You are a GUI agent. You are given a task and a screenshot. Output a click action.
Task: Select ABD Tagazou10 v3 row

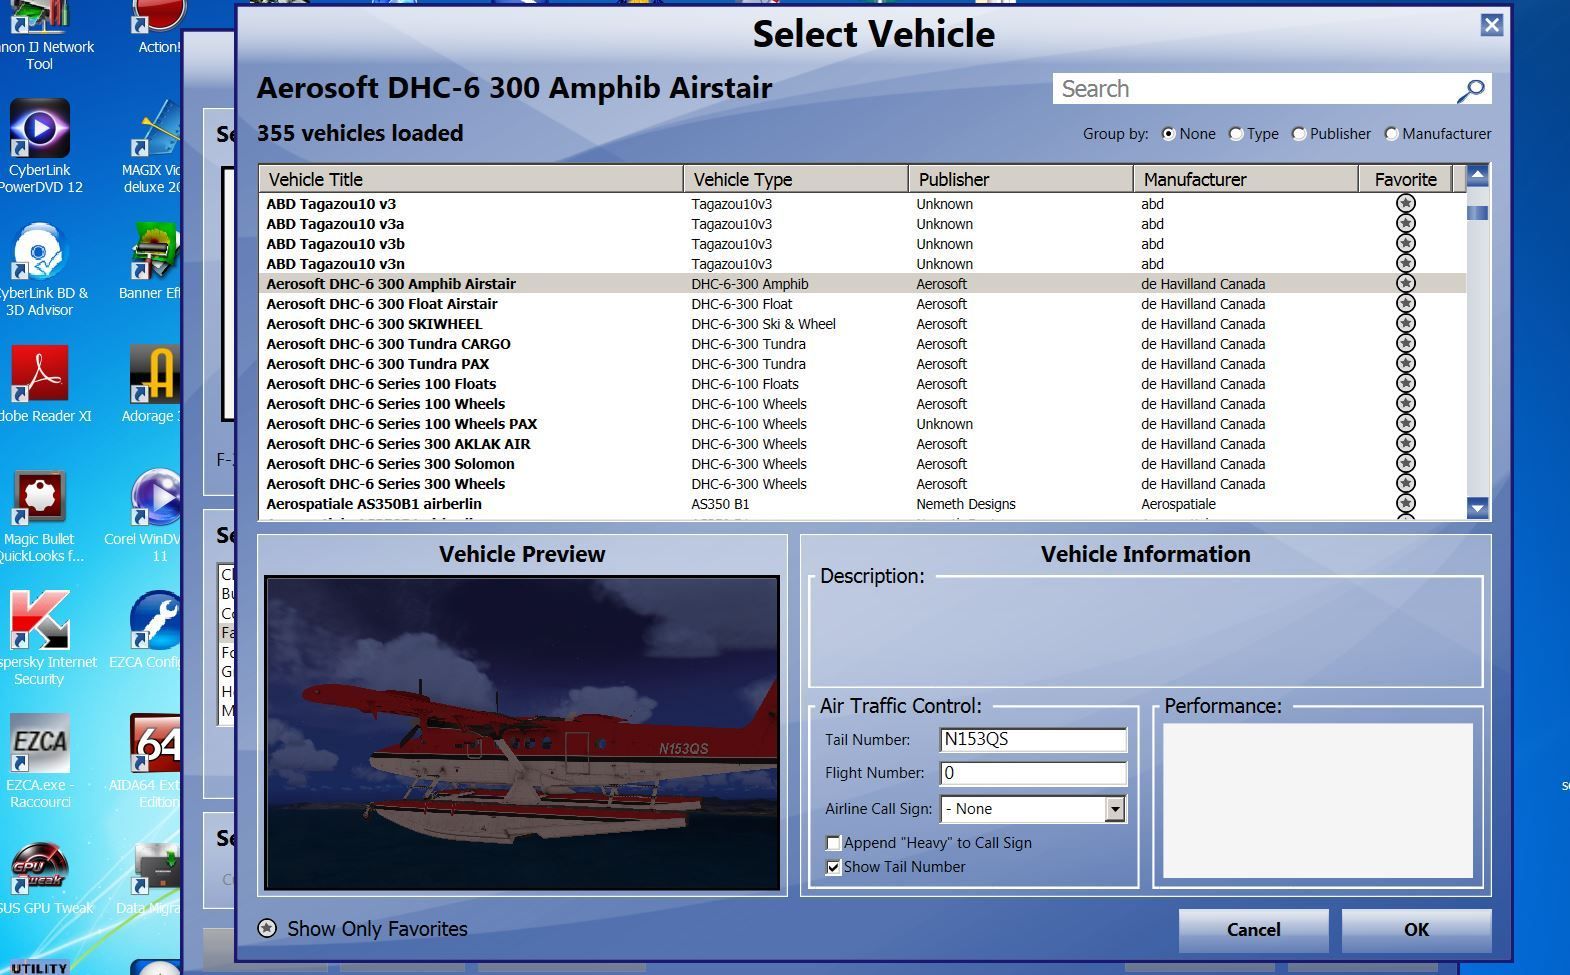coord(862,203)
